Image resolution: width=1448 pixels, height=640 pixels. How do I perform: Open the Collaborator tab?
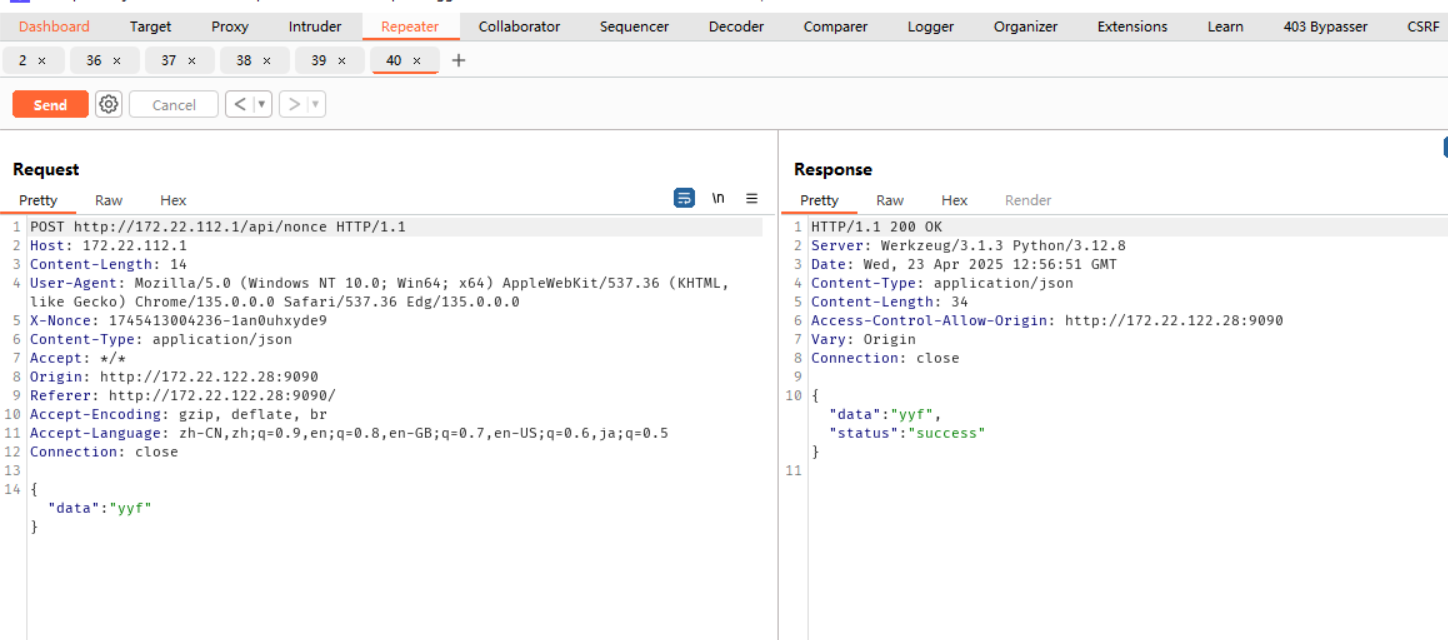click(519, 27)
